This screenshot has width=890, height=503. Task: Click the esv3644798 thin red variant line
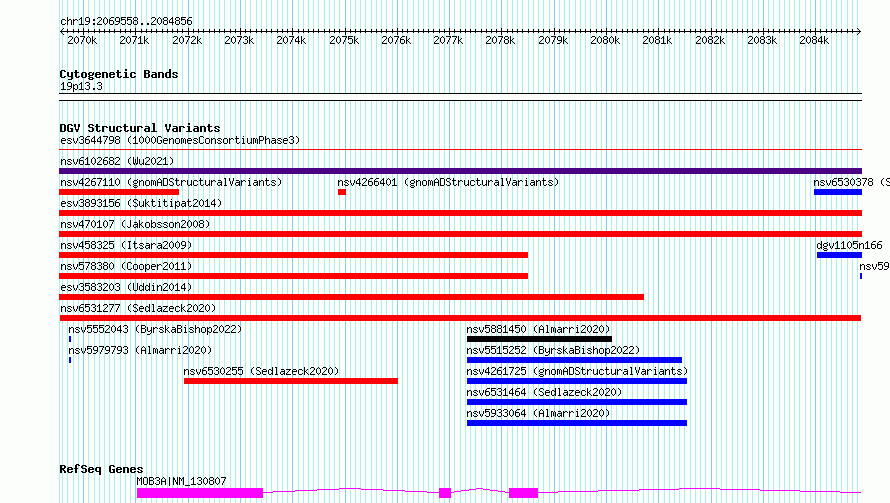(460, 150)
